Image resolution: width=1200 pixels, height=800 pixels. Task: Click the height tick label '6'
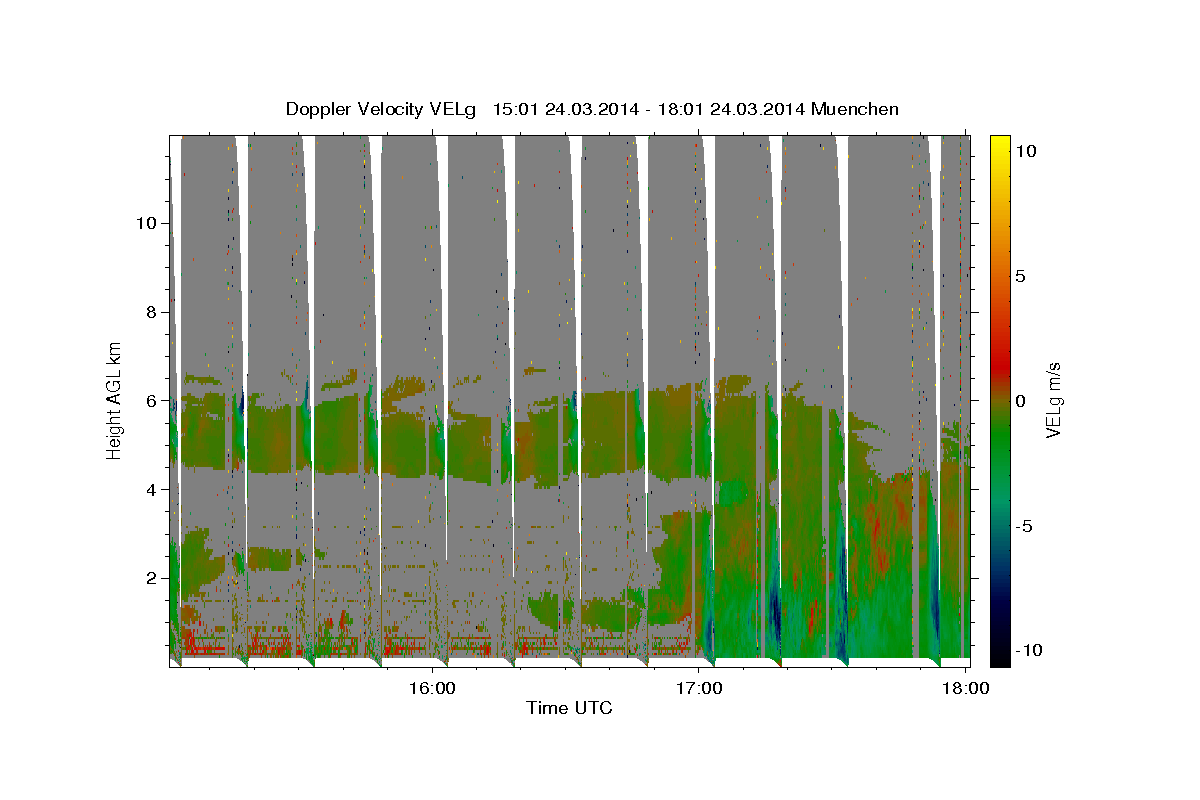(x=150, y=400)
